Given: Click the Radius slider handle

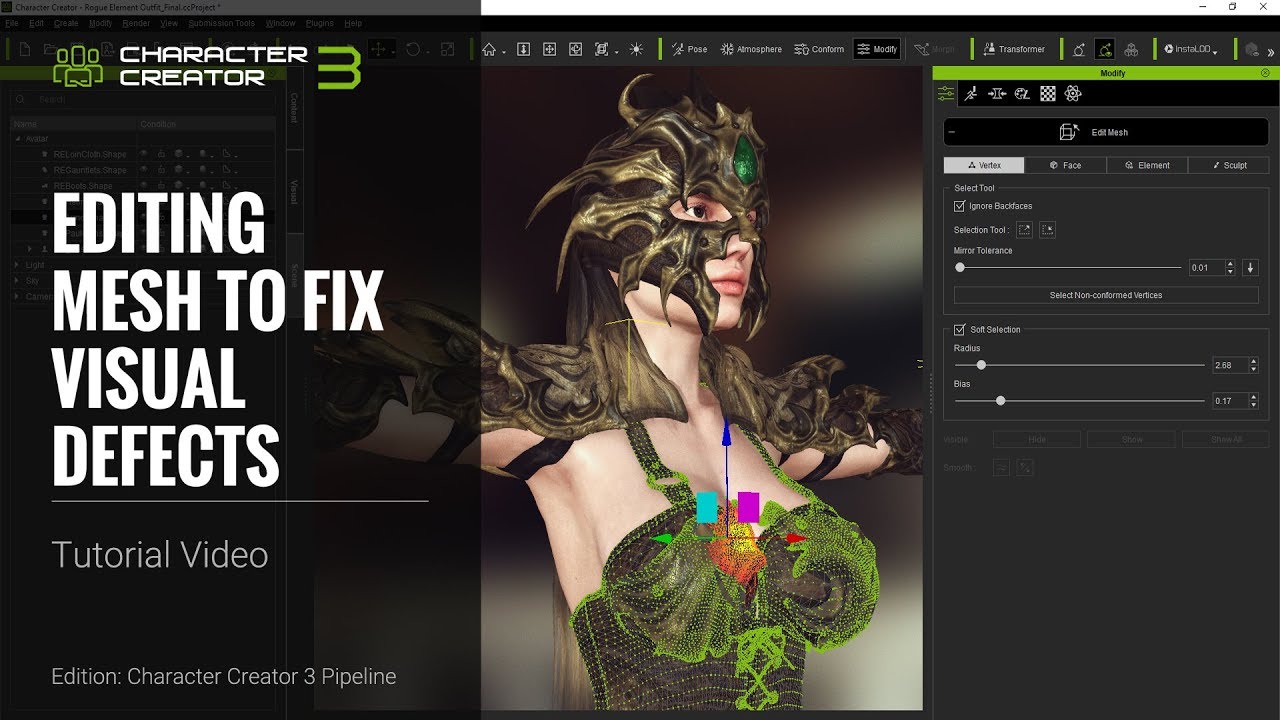Looking at the screenshot, I should coord(981,365).
